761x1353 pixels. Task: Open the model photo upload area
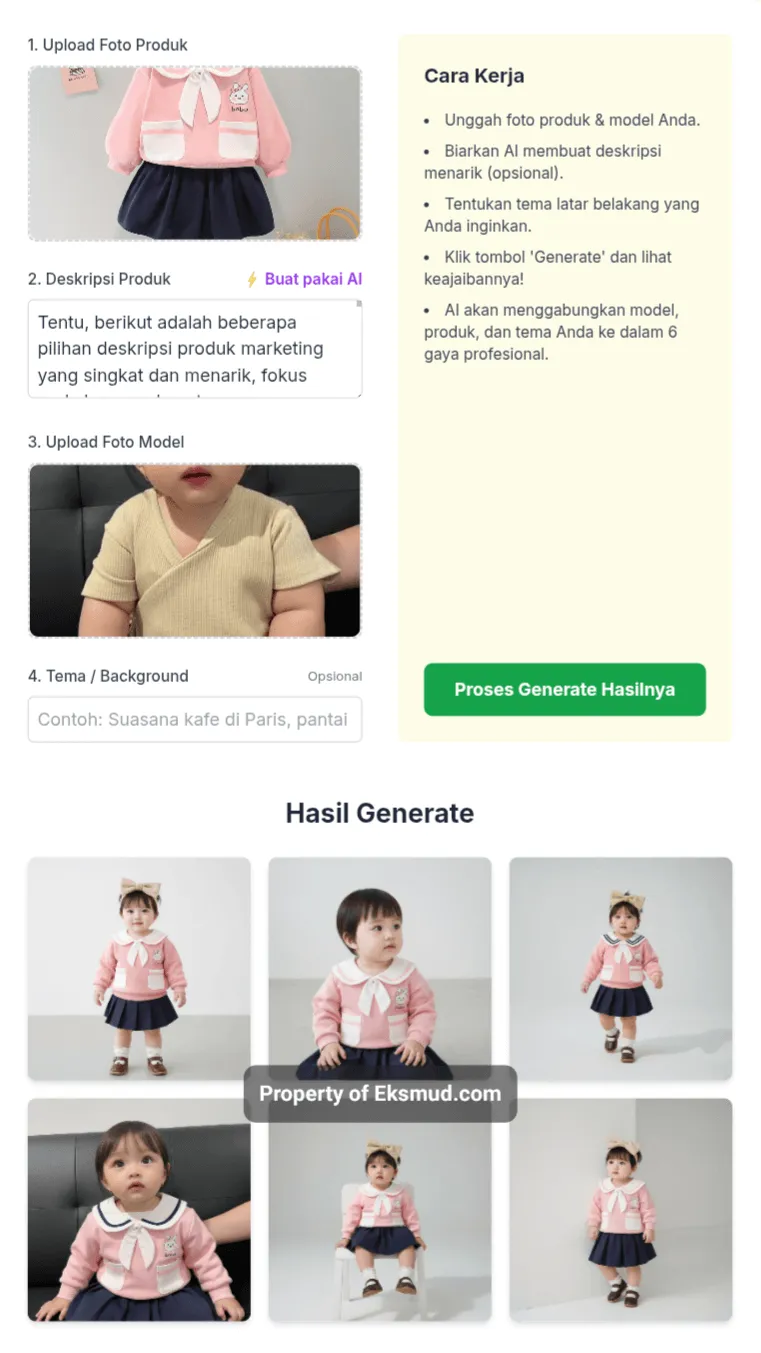click(194, 550)
